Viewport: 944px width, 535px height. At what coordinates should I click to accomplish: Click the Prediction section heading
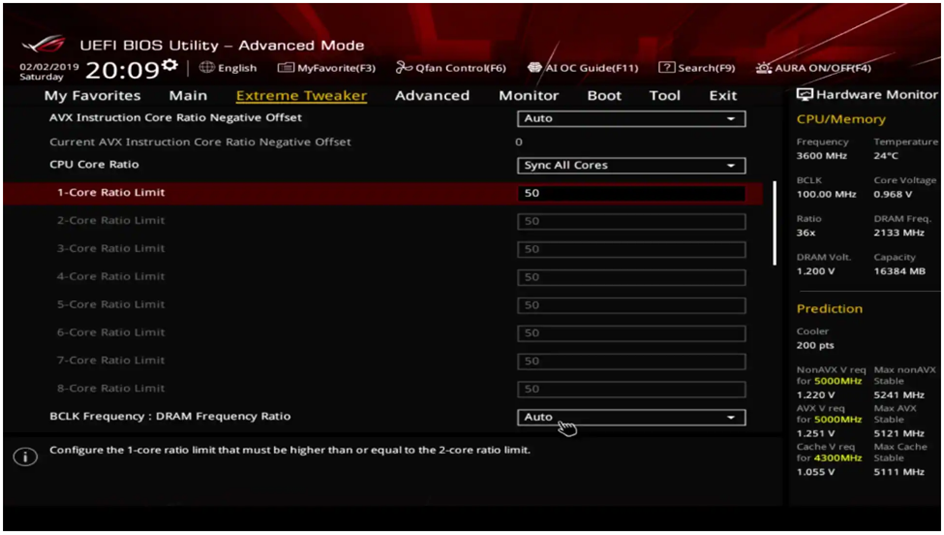click(x=829, y=309)
